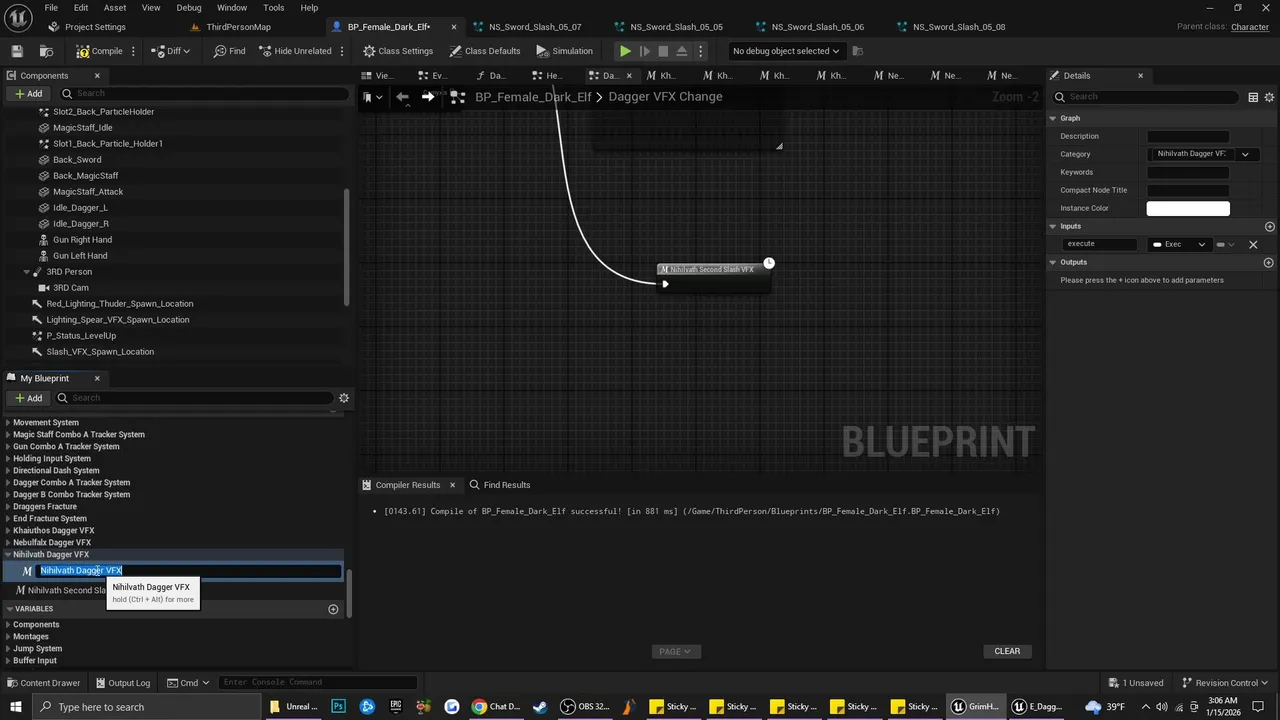Collapse Nihilvath Dagger VFX category
The height and width of the screenshot is (720, 1280).
click(x=8, y=555)
